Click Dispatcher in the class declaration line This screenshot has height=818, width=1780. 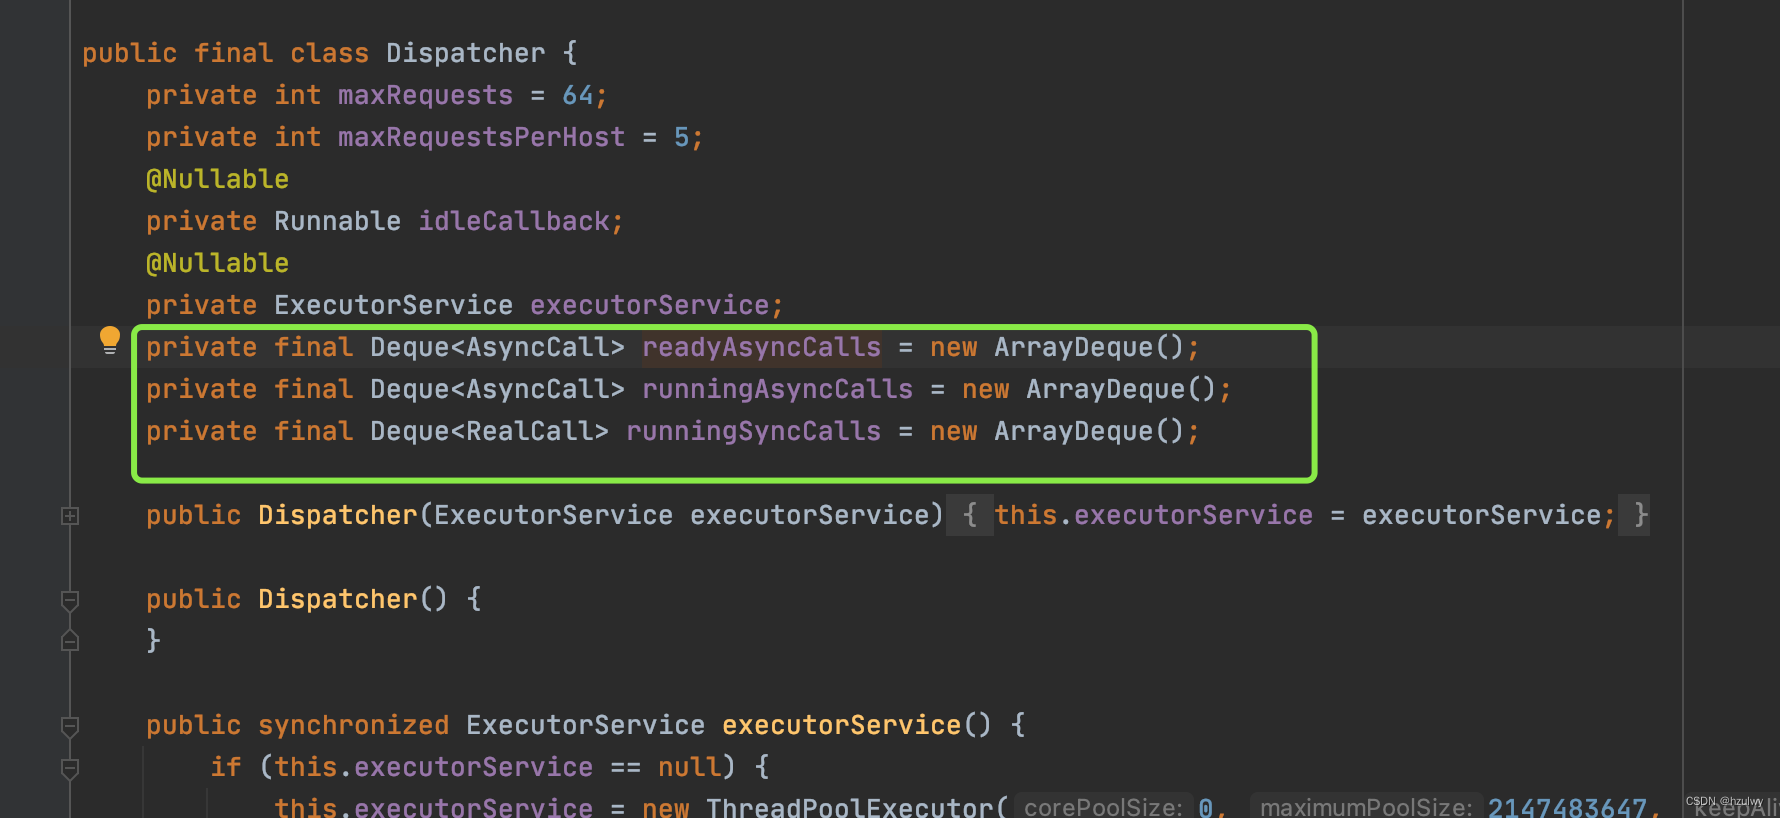465,53
